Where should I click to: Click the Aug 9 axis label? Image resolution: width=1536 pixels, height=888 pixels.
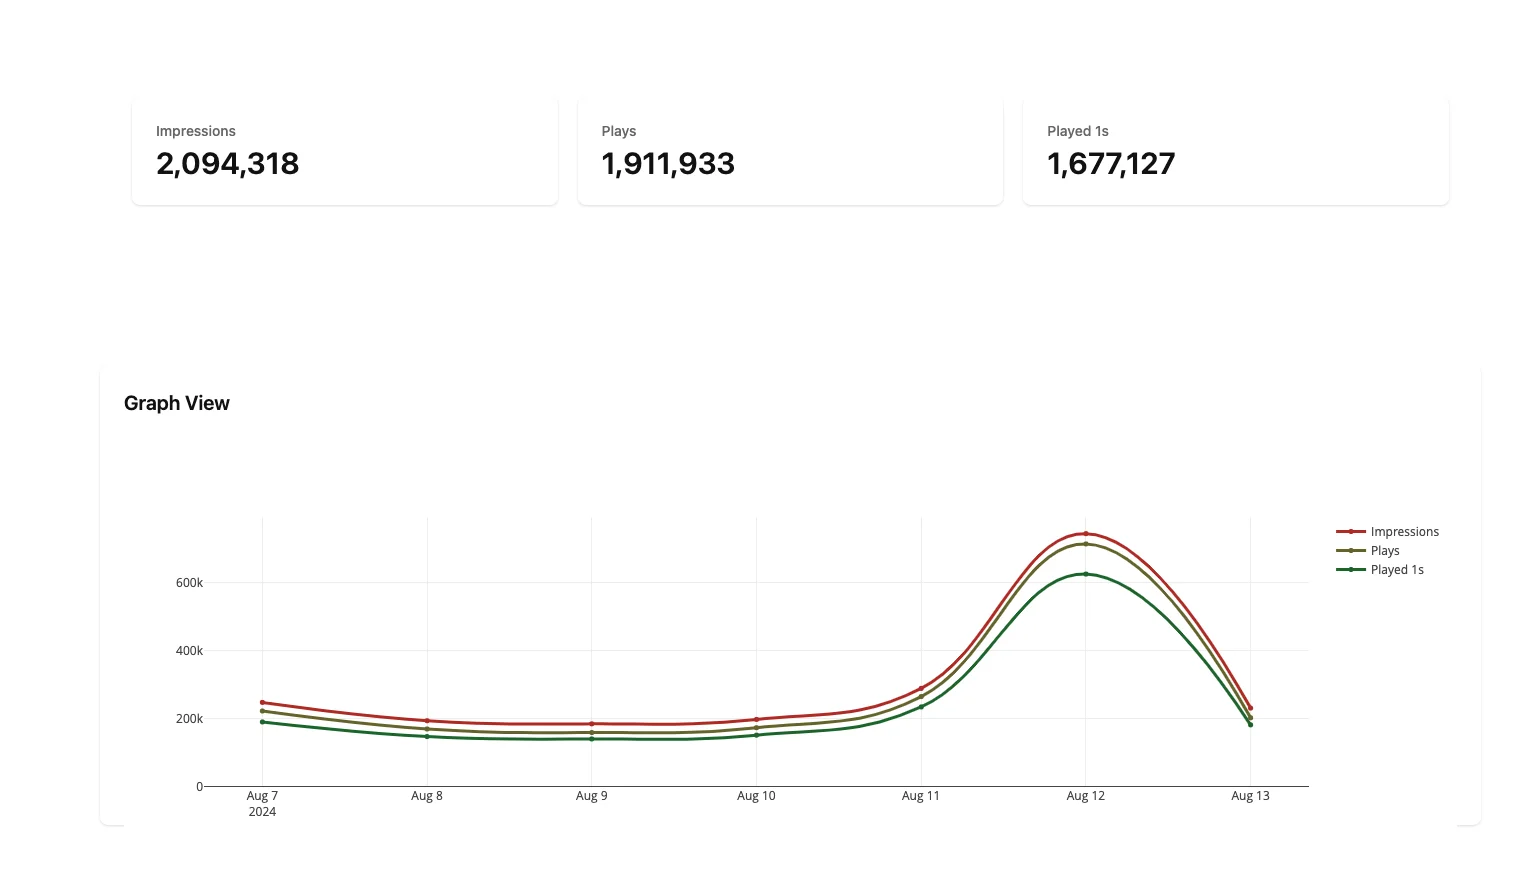[x=592, y=796]
